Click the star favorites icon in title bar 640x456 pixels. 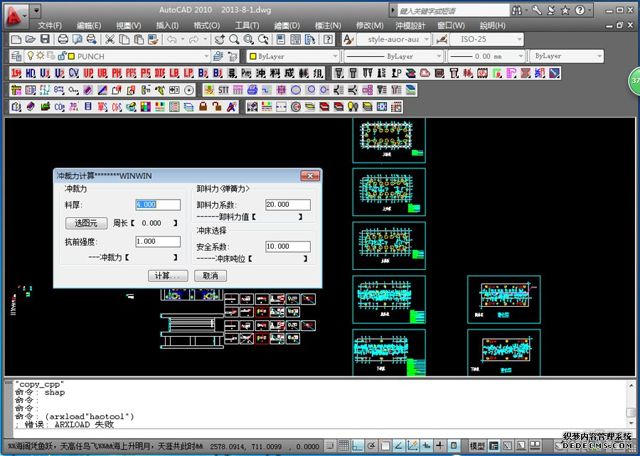(x=565, y=10)
